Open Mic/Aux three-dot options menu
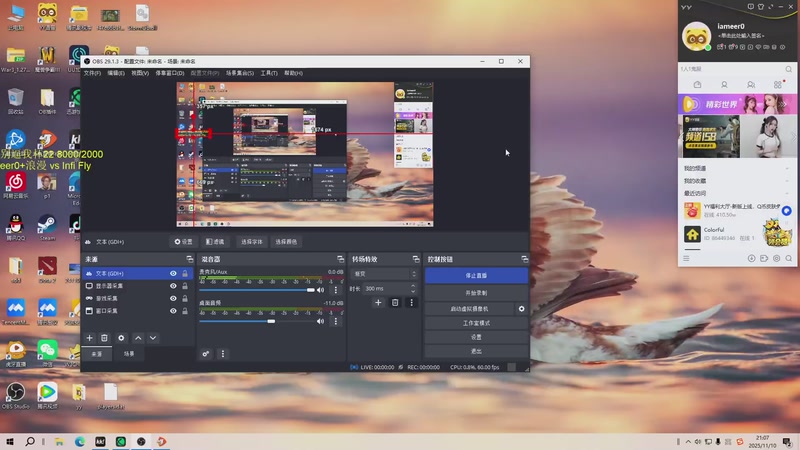This screenshot has height=450, width=800. pos(336,290)
